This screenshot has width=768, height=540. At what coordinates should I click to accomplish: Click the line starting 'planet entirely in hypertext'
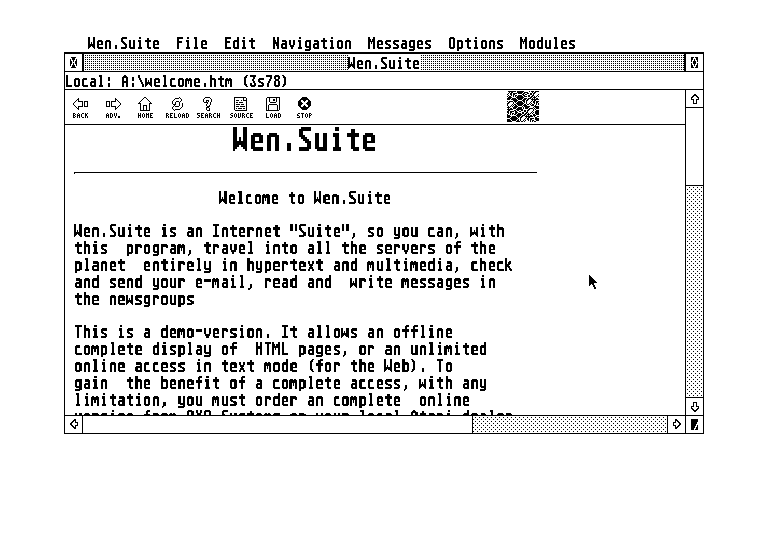click(x=293, y=266)
